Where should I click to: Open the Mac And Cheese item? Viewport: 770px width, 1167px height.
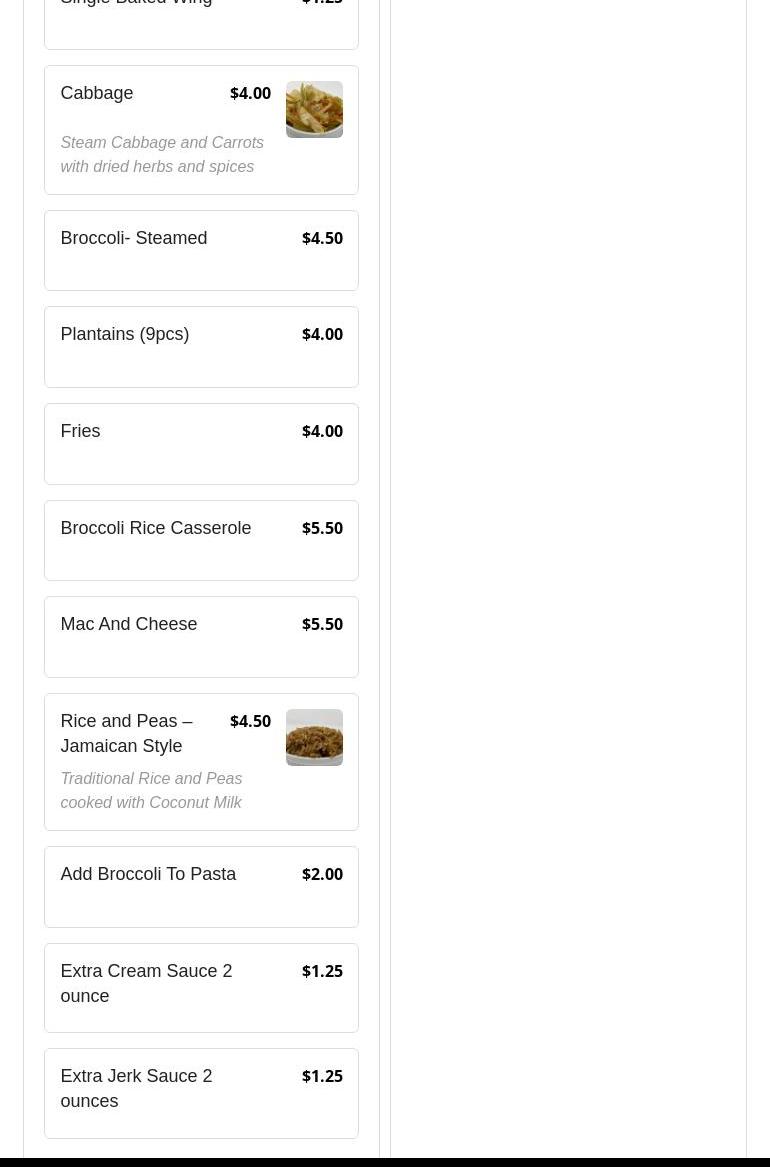(x=129, y=624)
